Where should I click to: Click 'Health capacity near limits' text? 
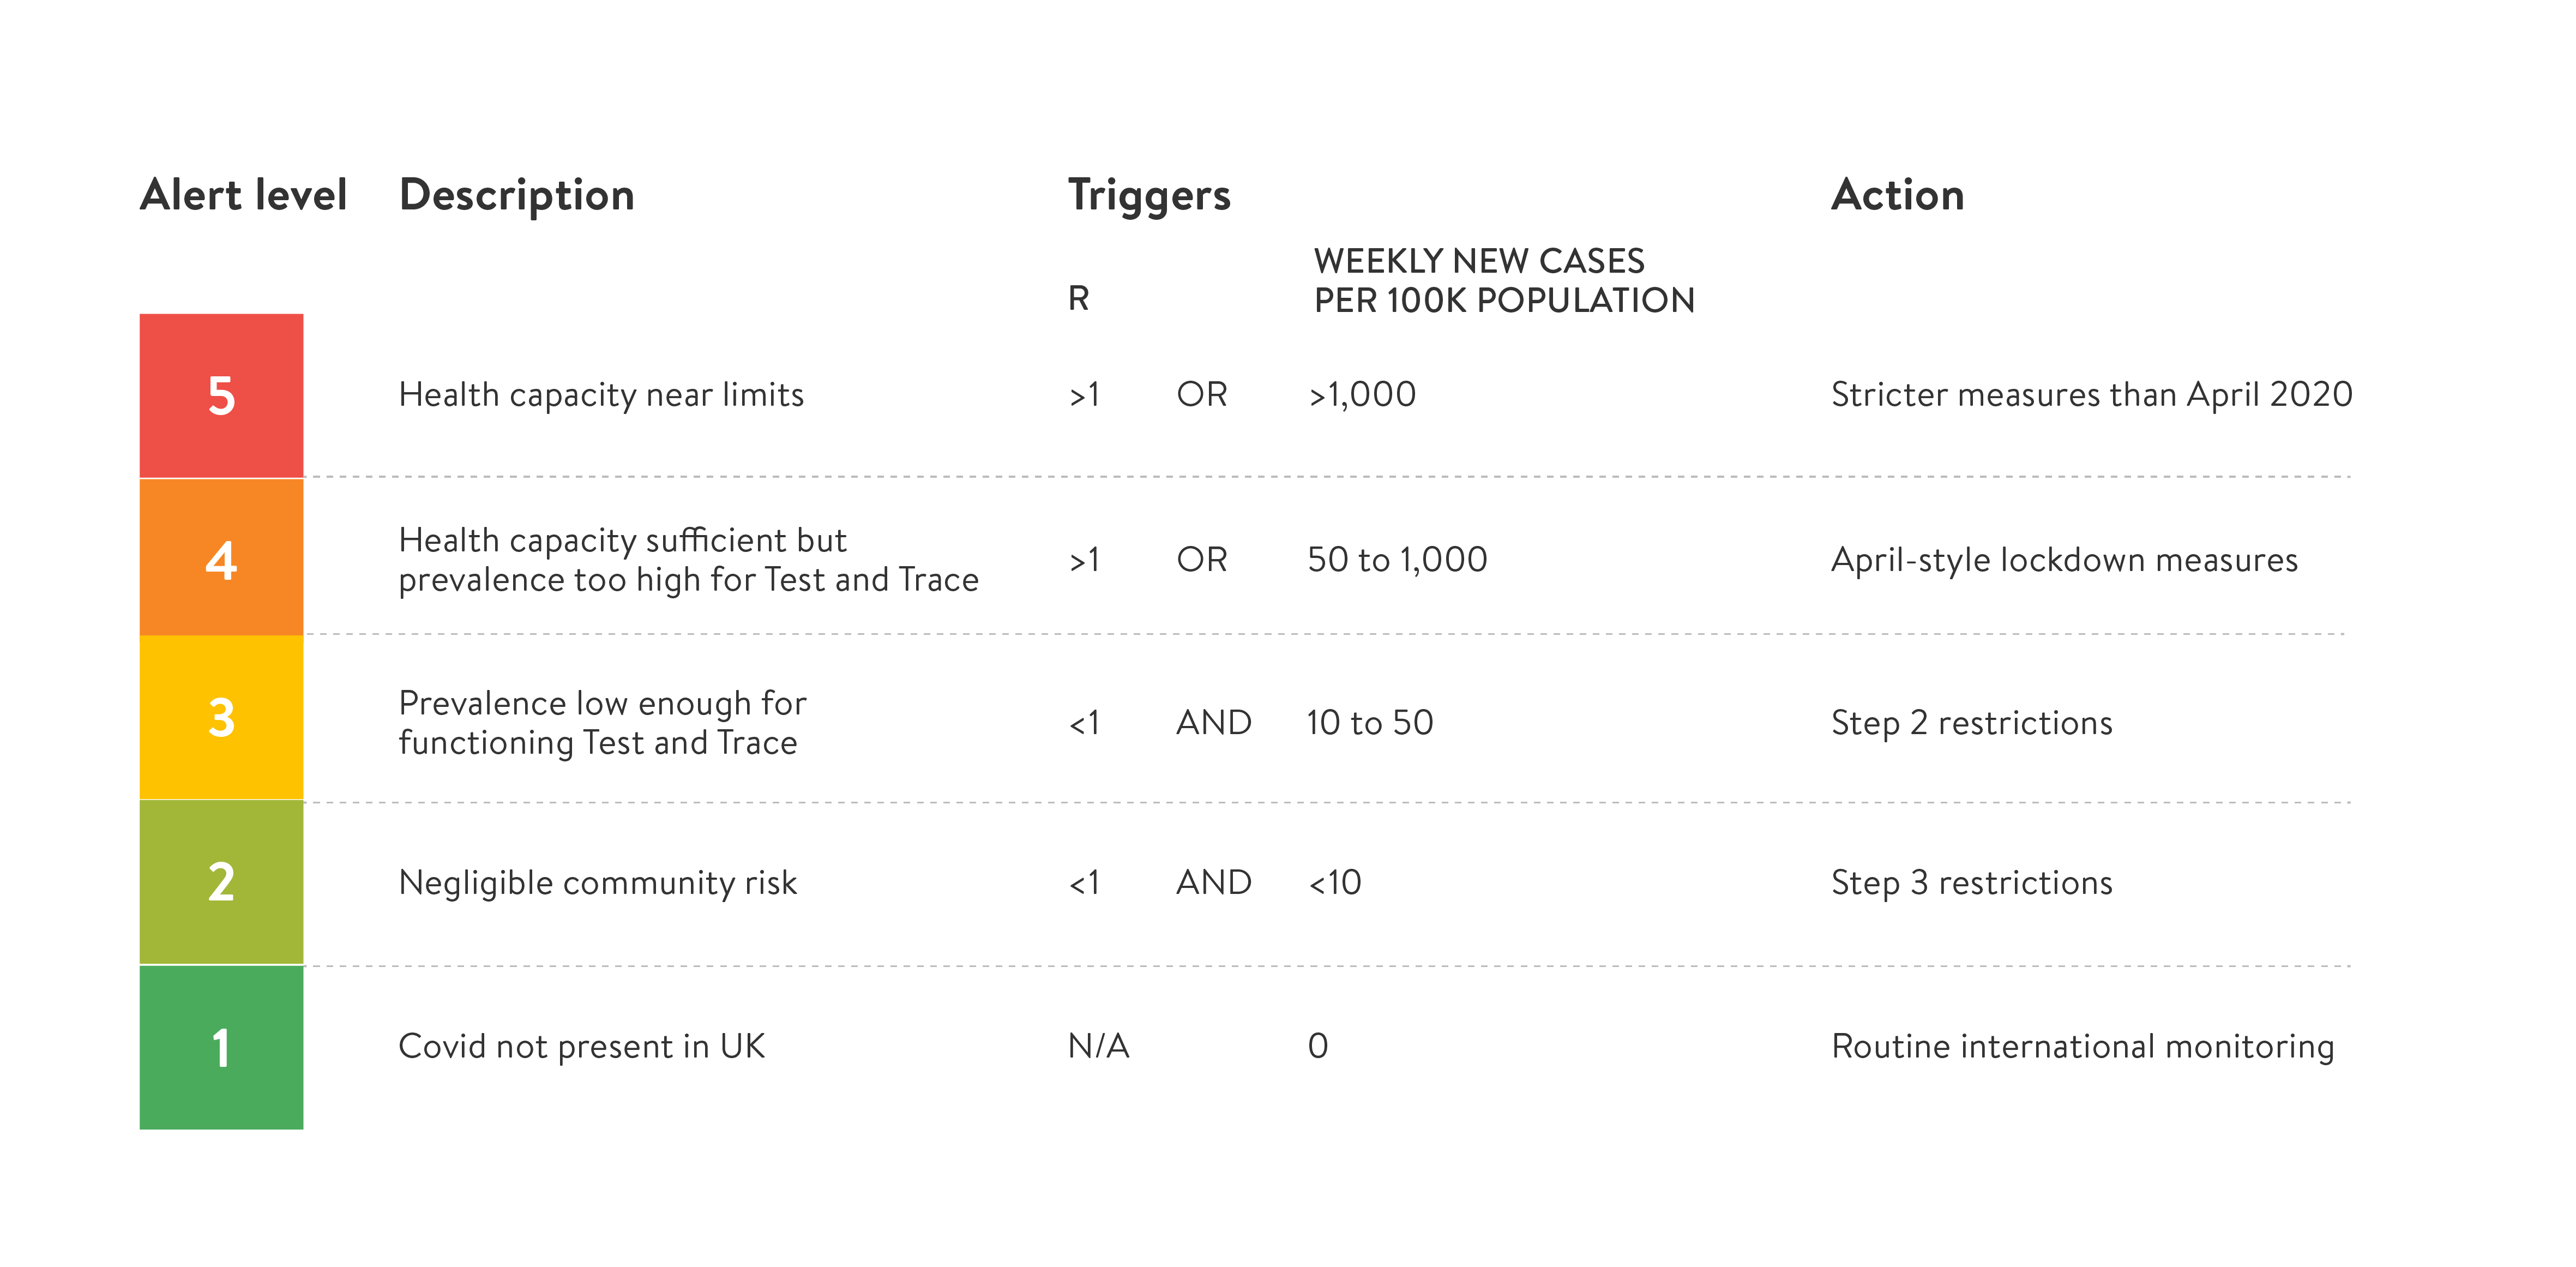601,395
